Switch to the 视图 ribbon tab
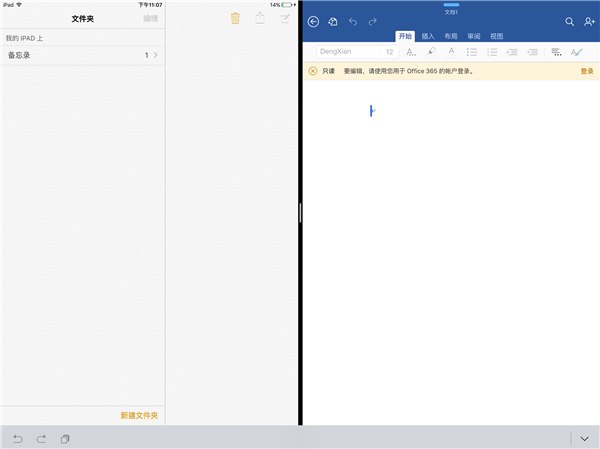Image resolution: width=600 pixels, height=449 pixels. coord(497,36)
